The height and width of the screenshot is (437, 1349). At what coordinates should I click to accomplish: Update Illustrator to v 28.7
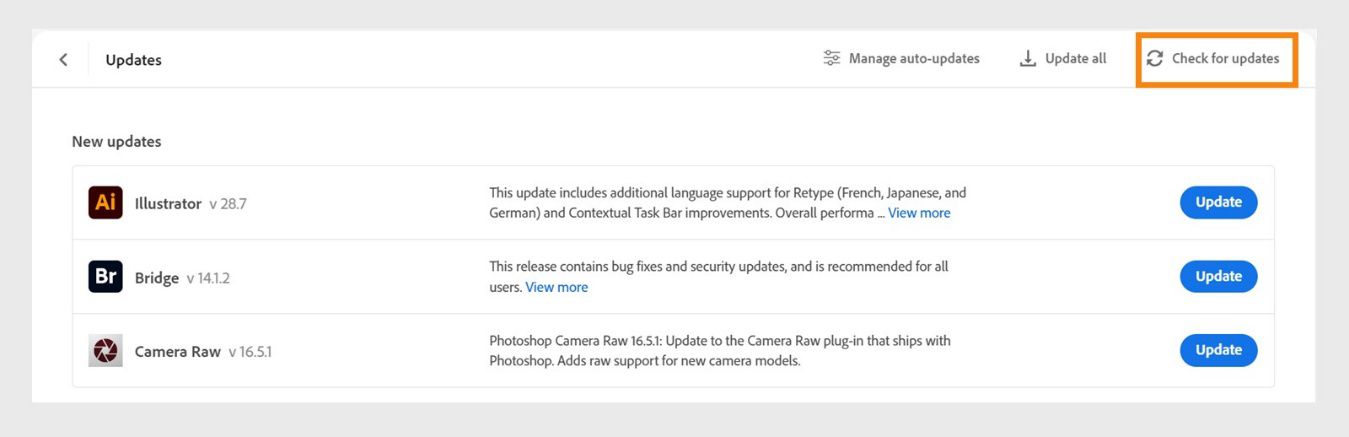pos(1218,202)
